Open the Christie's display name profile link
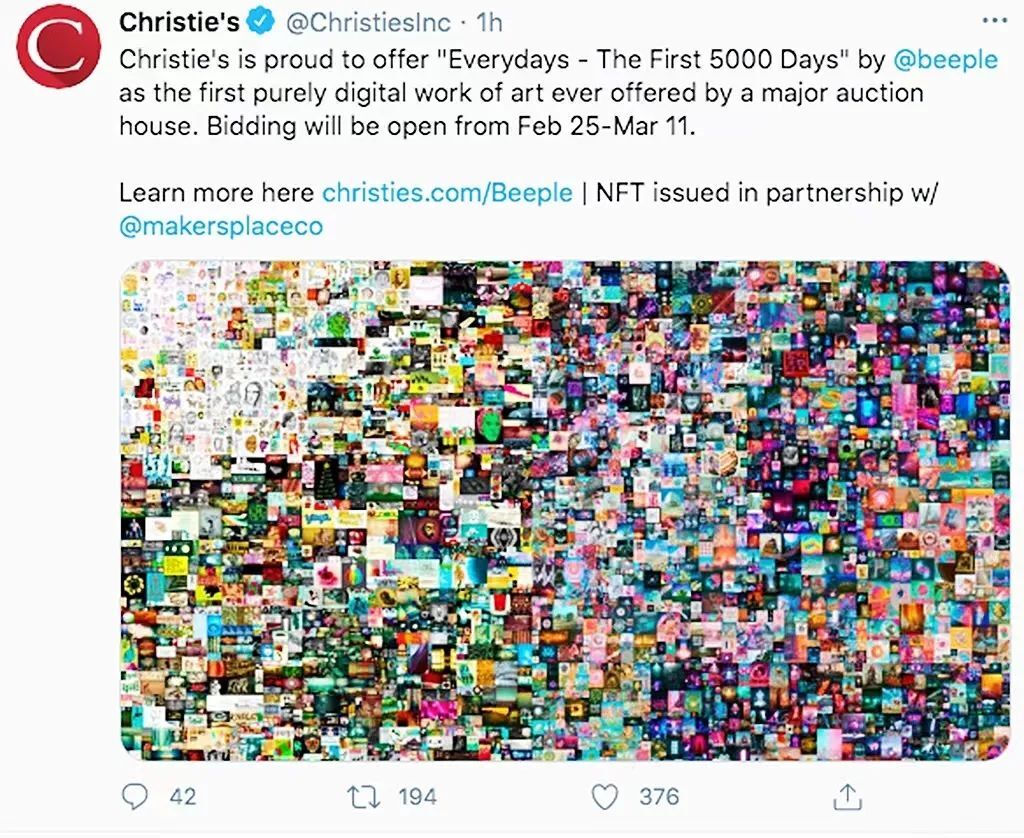Screen dimensions: 1024x838 coord(179,22)
